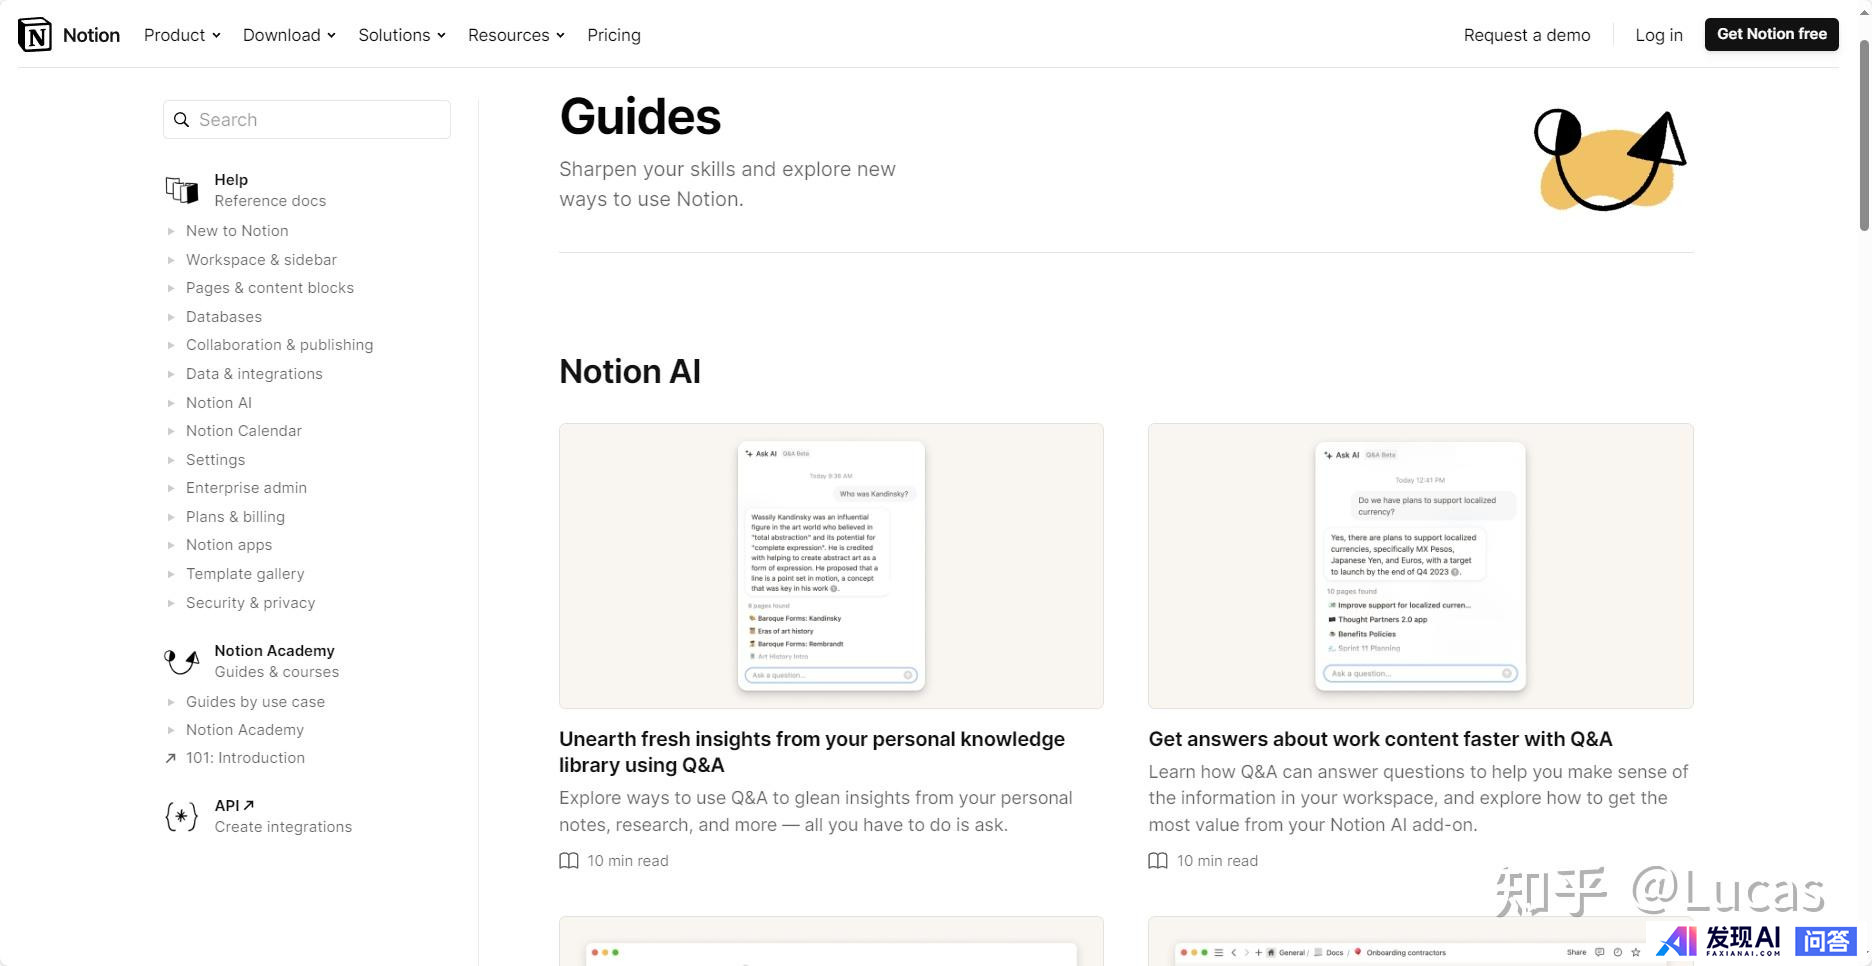Expand Workspace & sidebar triangle
The width and height of the screenshot is (1872, 966).
(x=171, y=260)
